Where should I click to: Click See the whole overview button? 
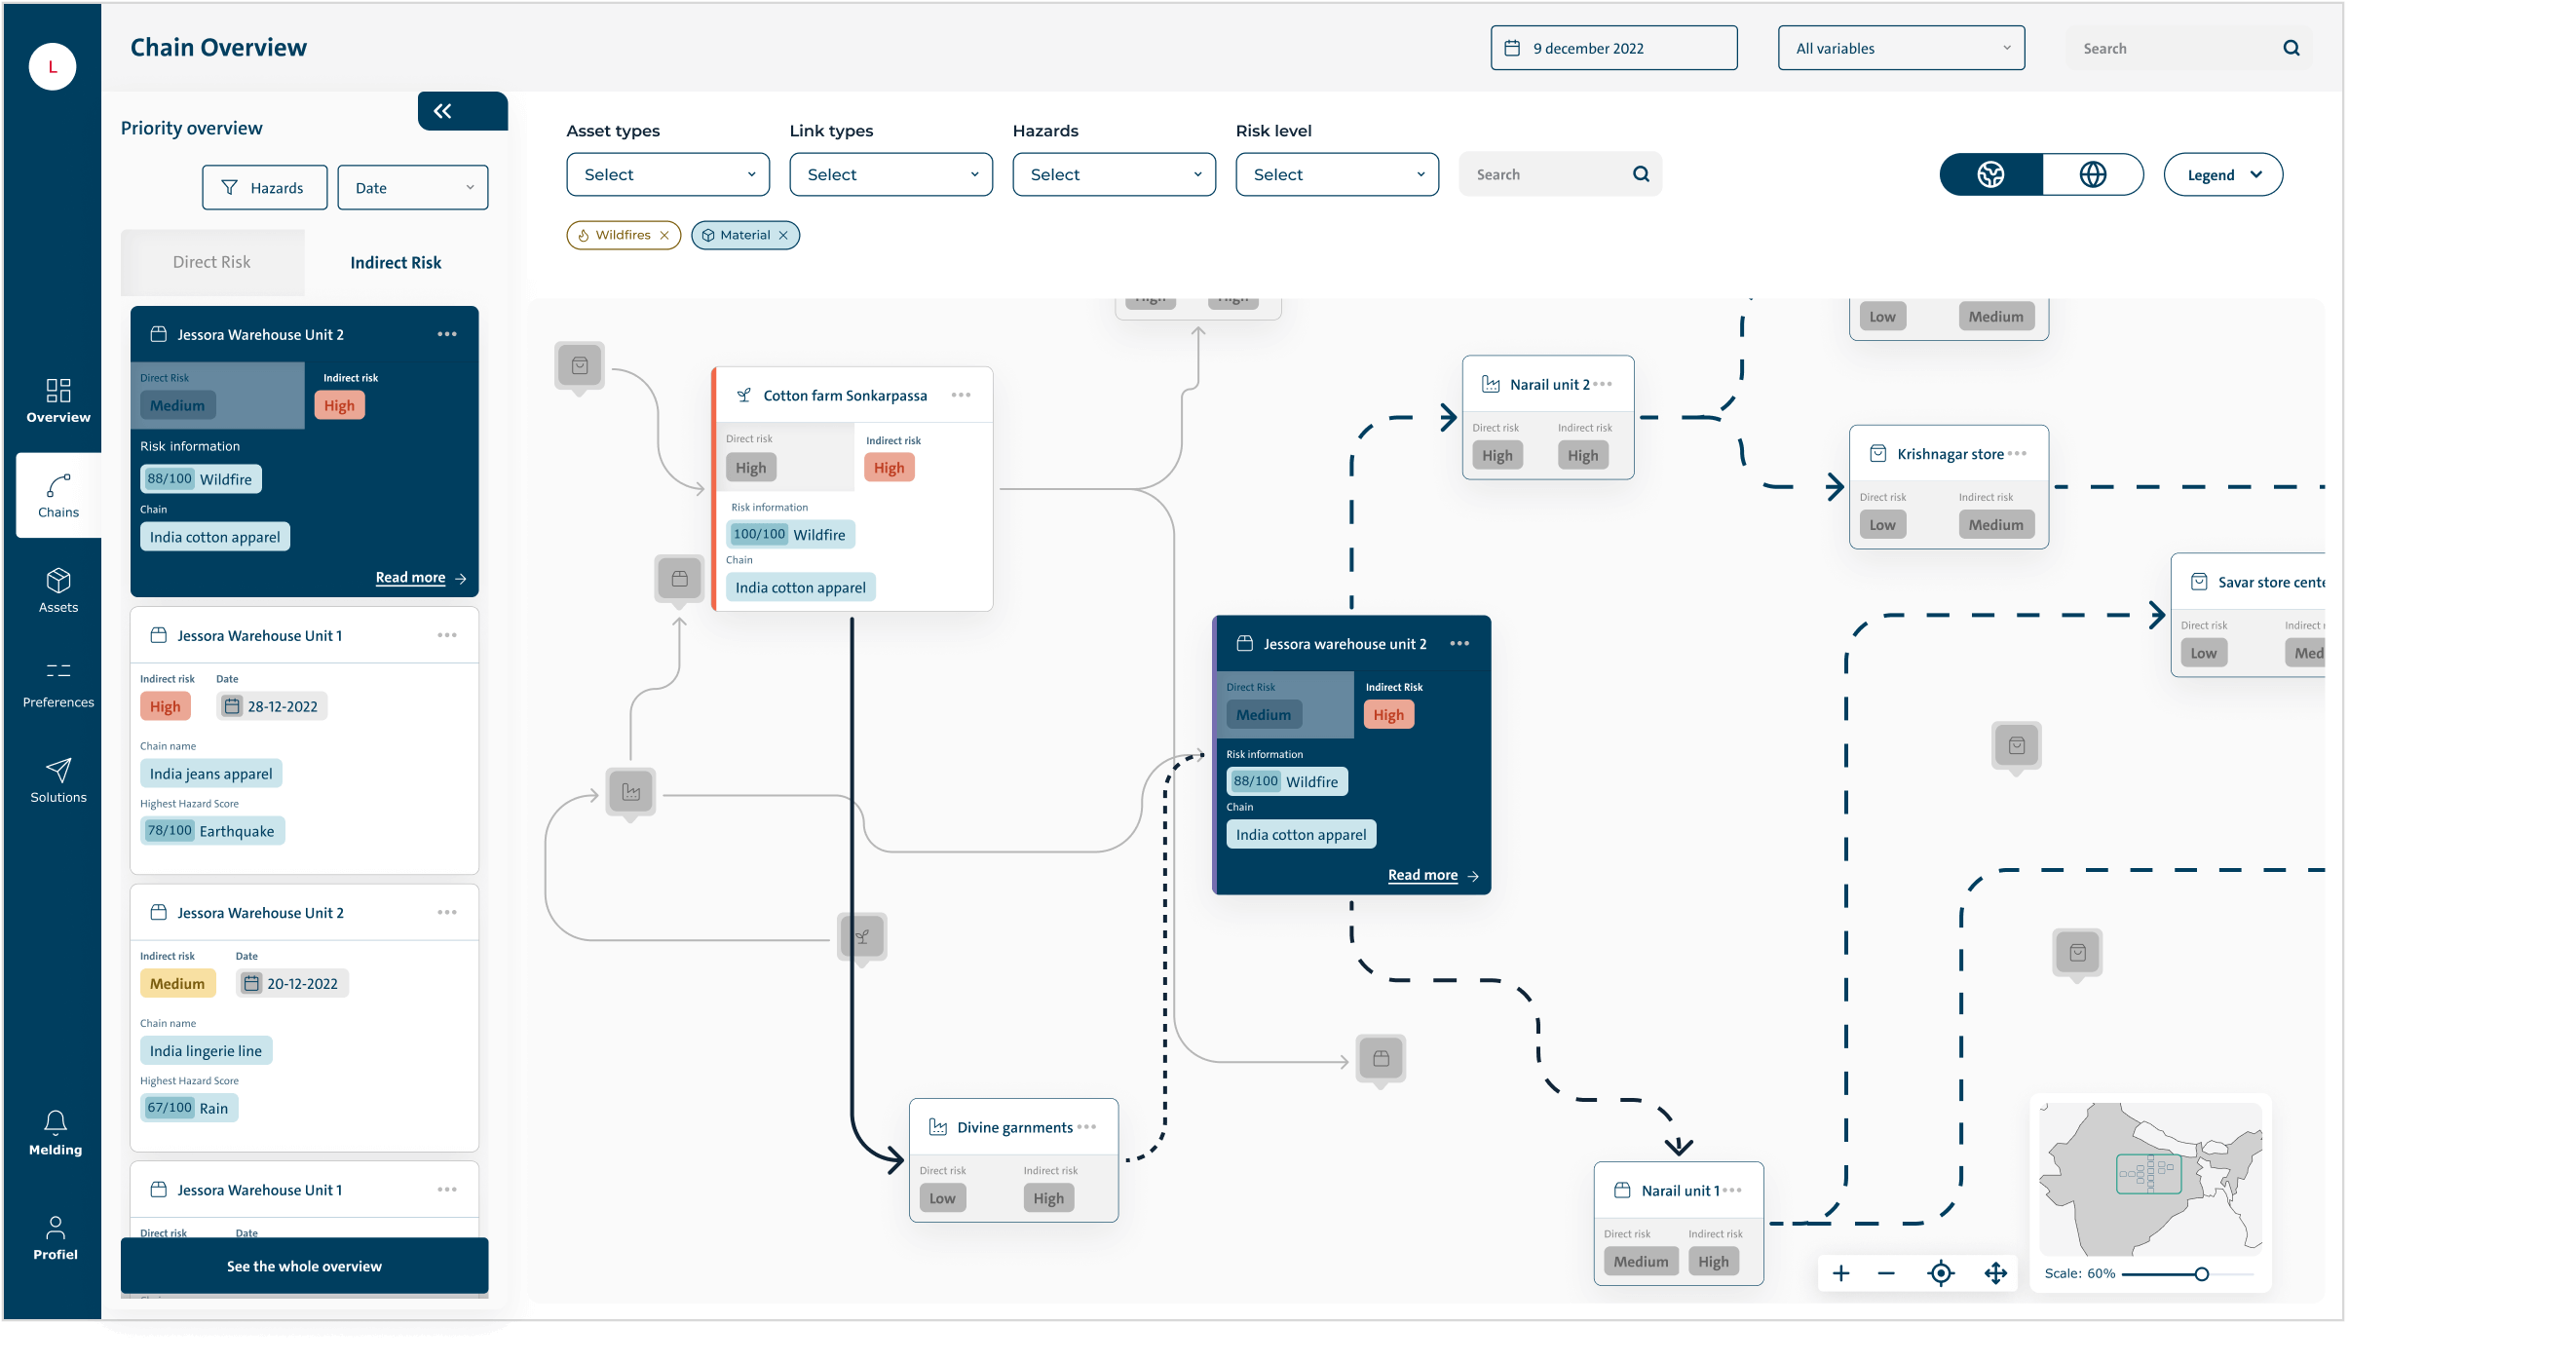(304, 1266)
